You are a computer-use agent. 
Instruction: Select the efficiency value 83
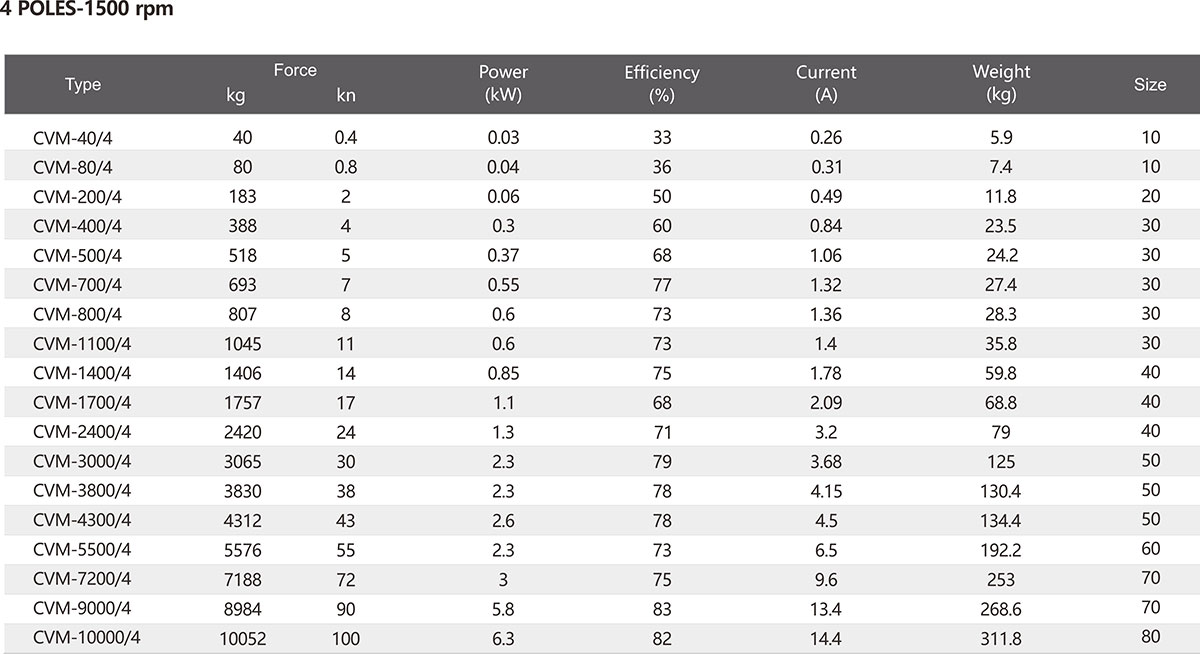coord(662,608)
